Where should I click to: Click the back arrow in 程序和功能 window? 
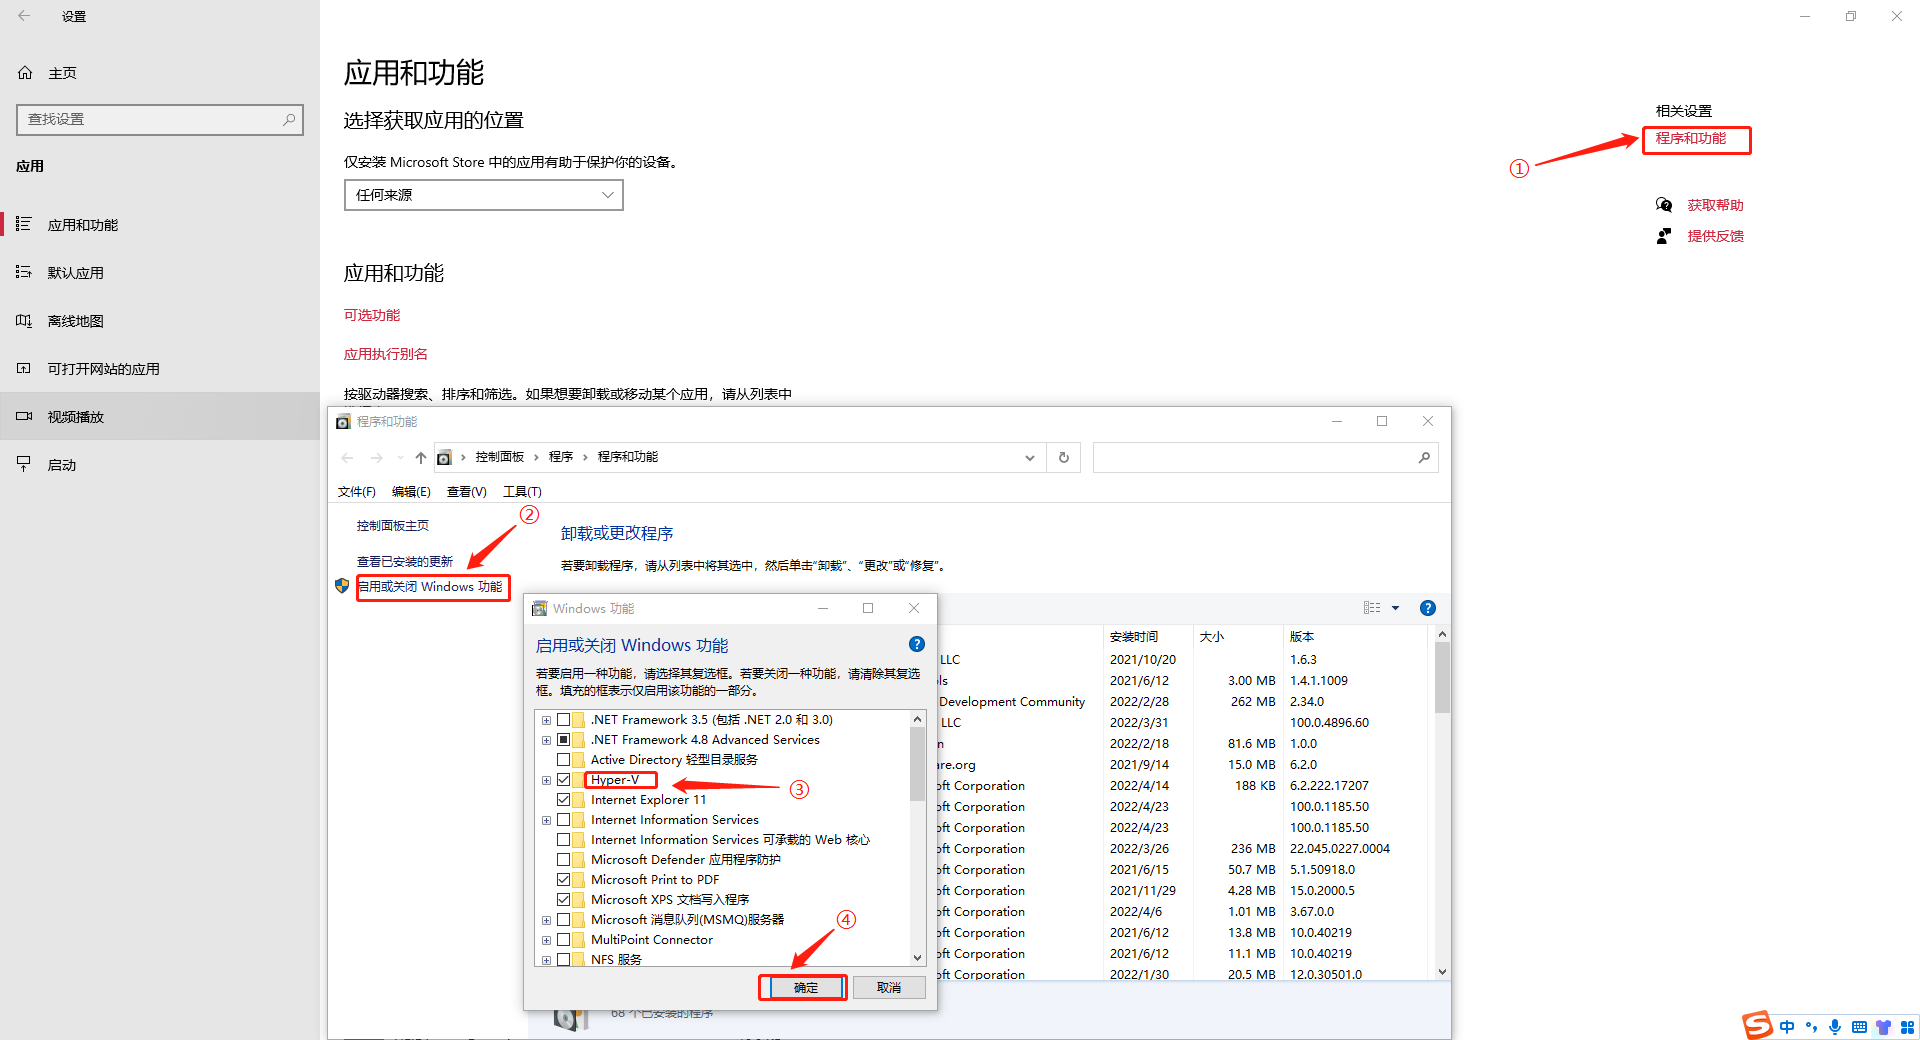347,457
